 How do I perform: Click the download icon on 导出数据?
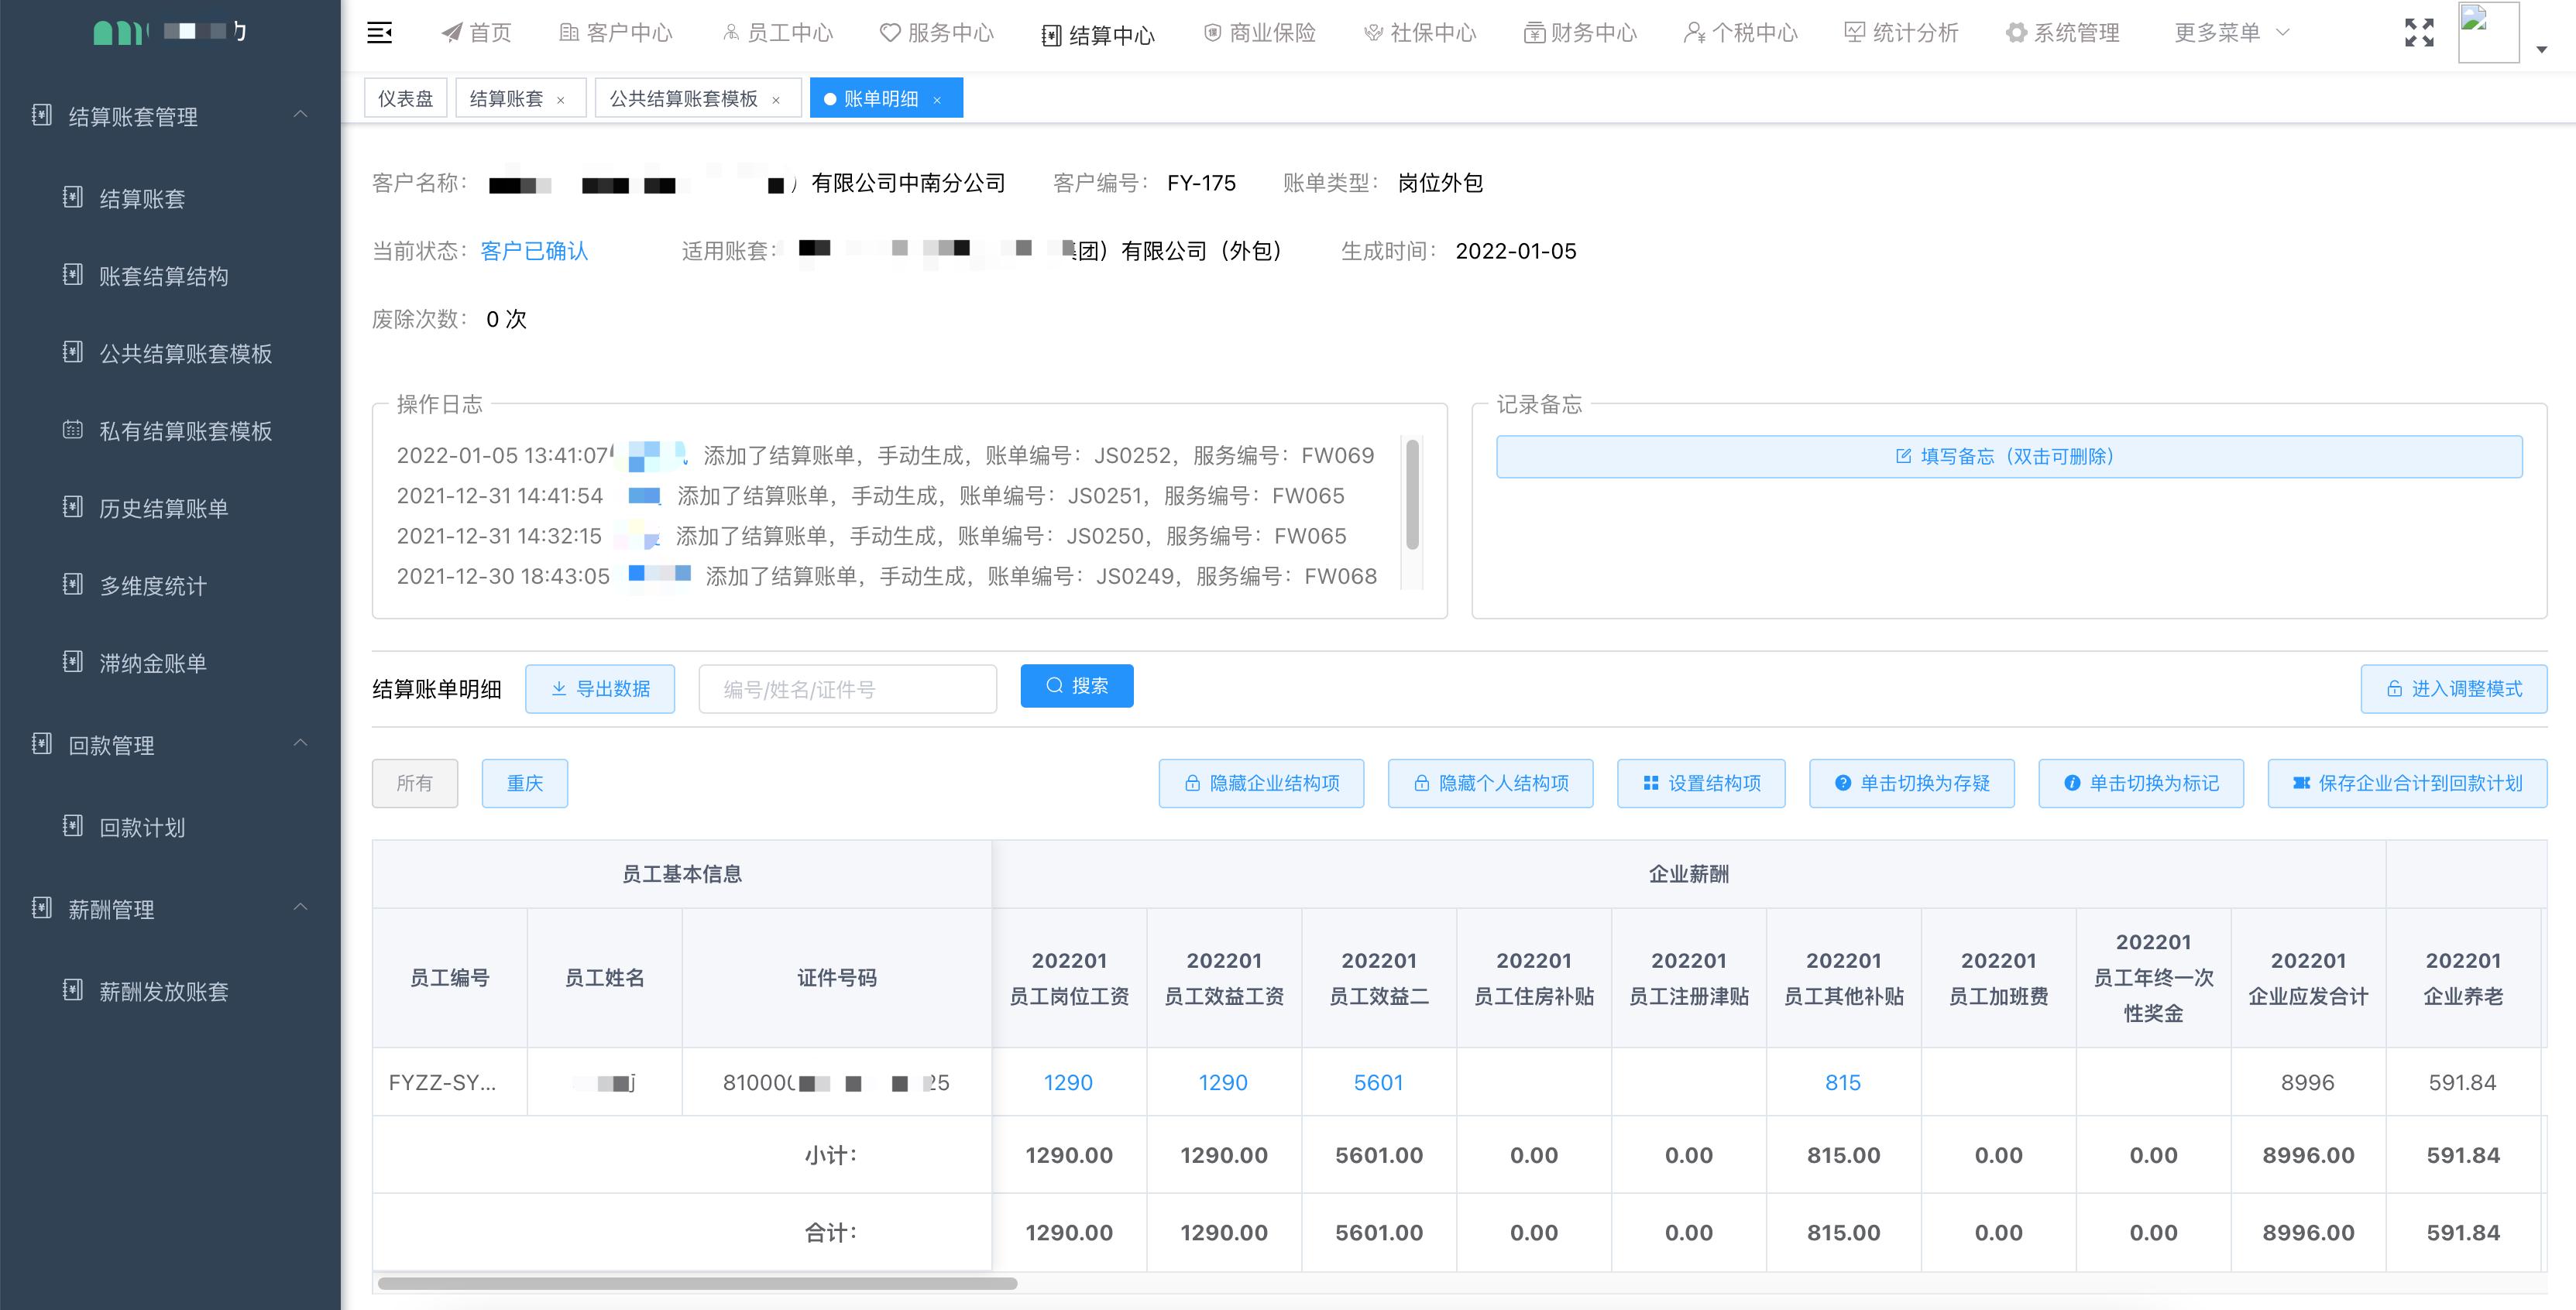coord(558,688)
